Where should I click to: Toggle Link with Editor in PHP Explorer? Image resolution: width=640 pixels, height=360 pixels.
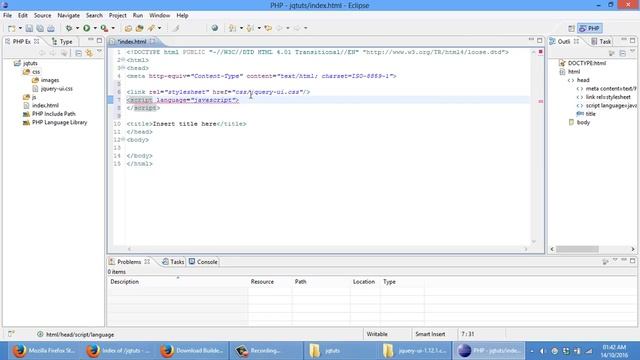(x=89, y=53)
